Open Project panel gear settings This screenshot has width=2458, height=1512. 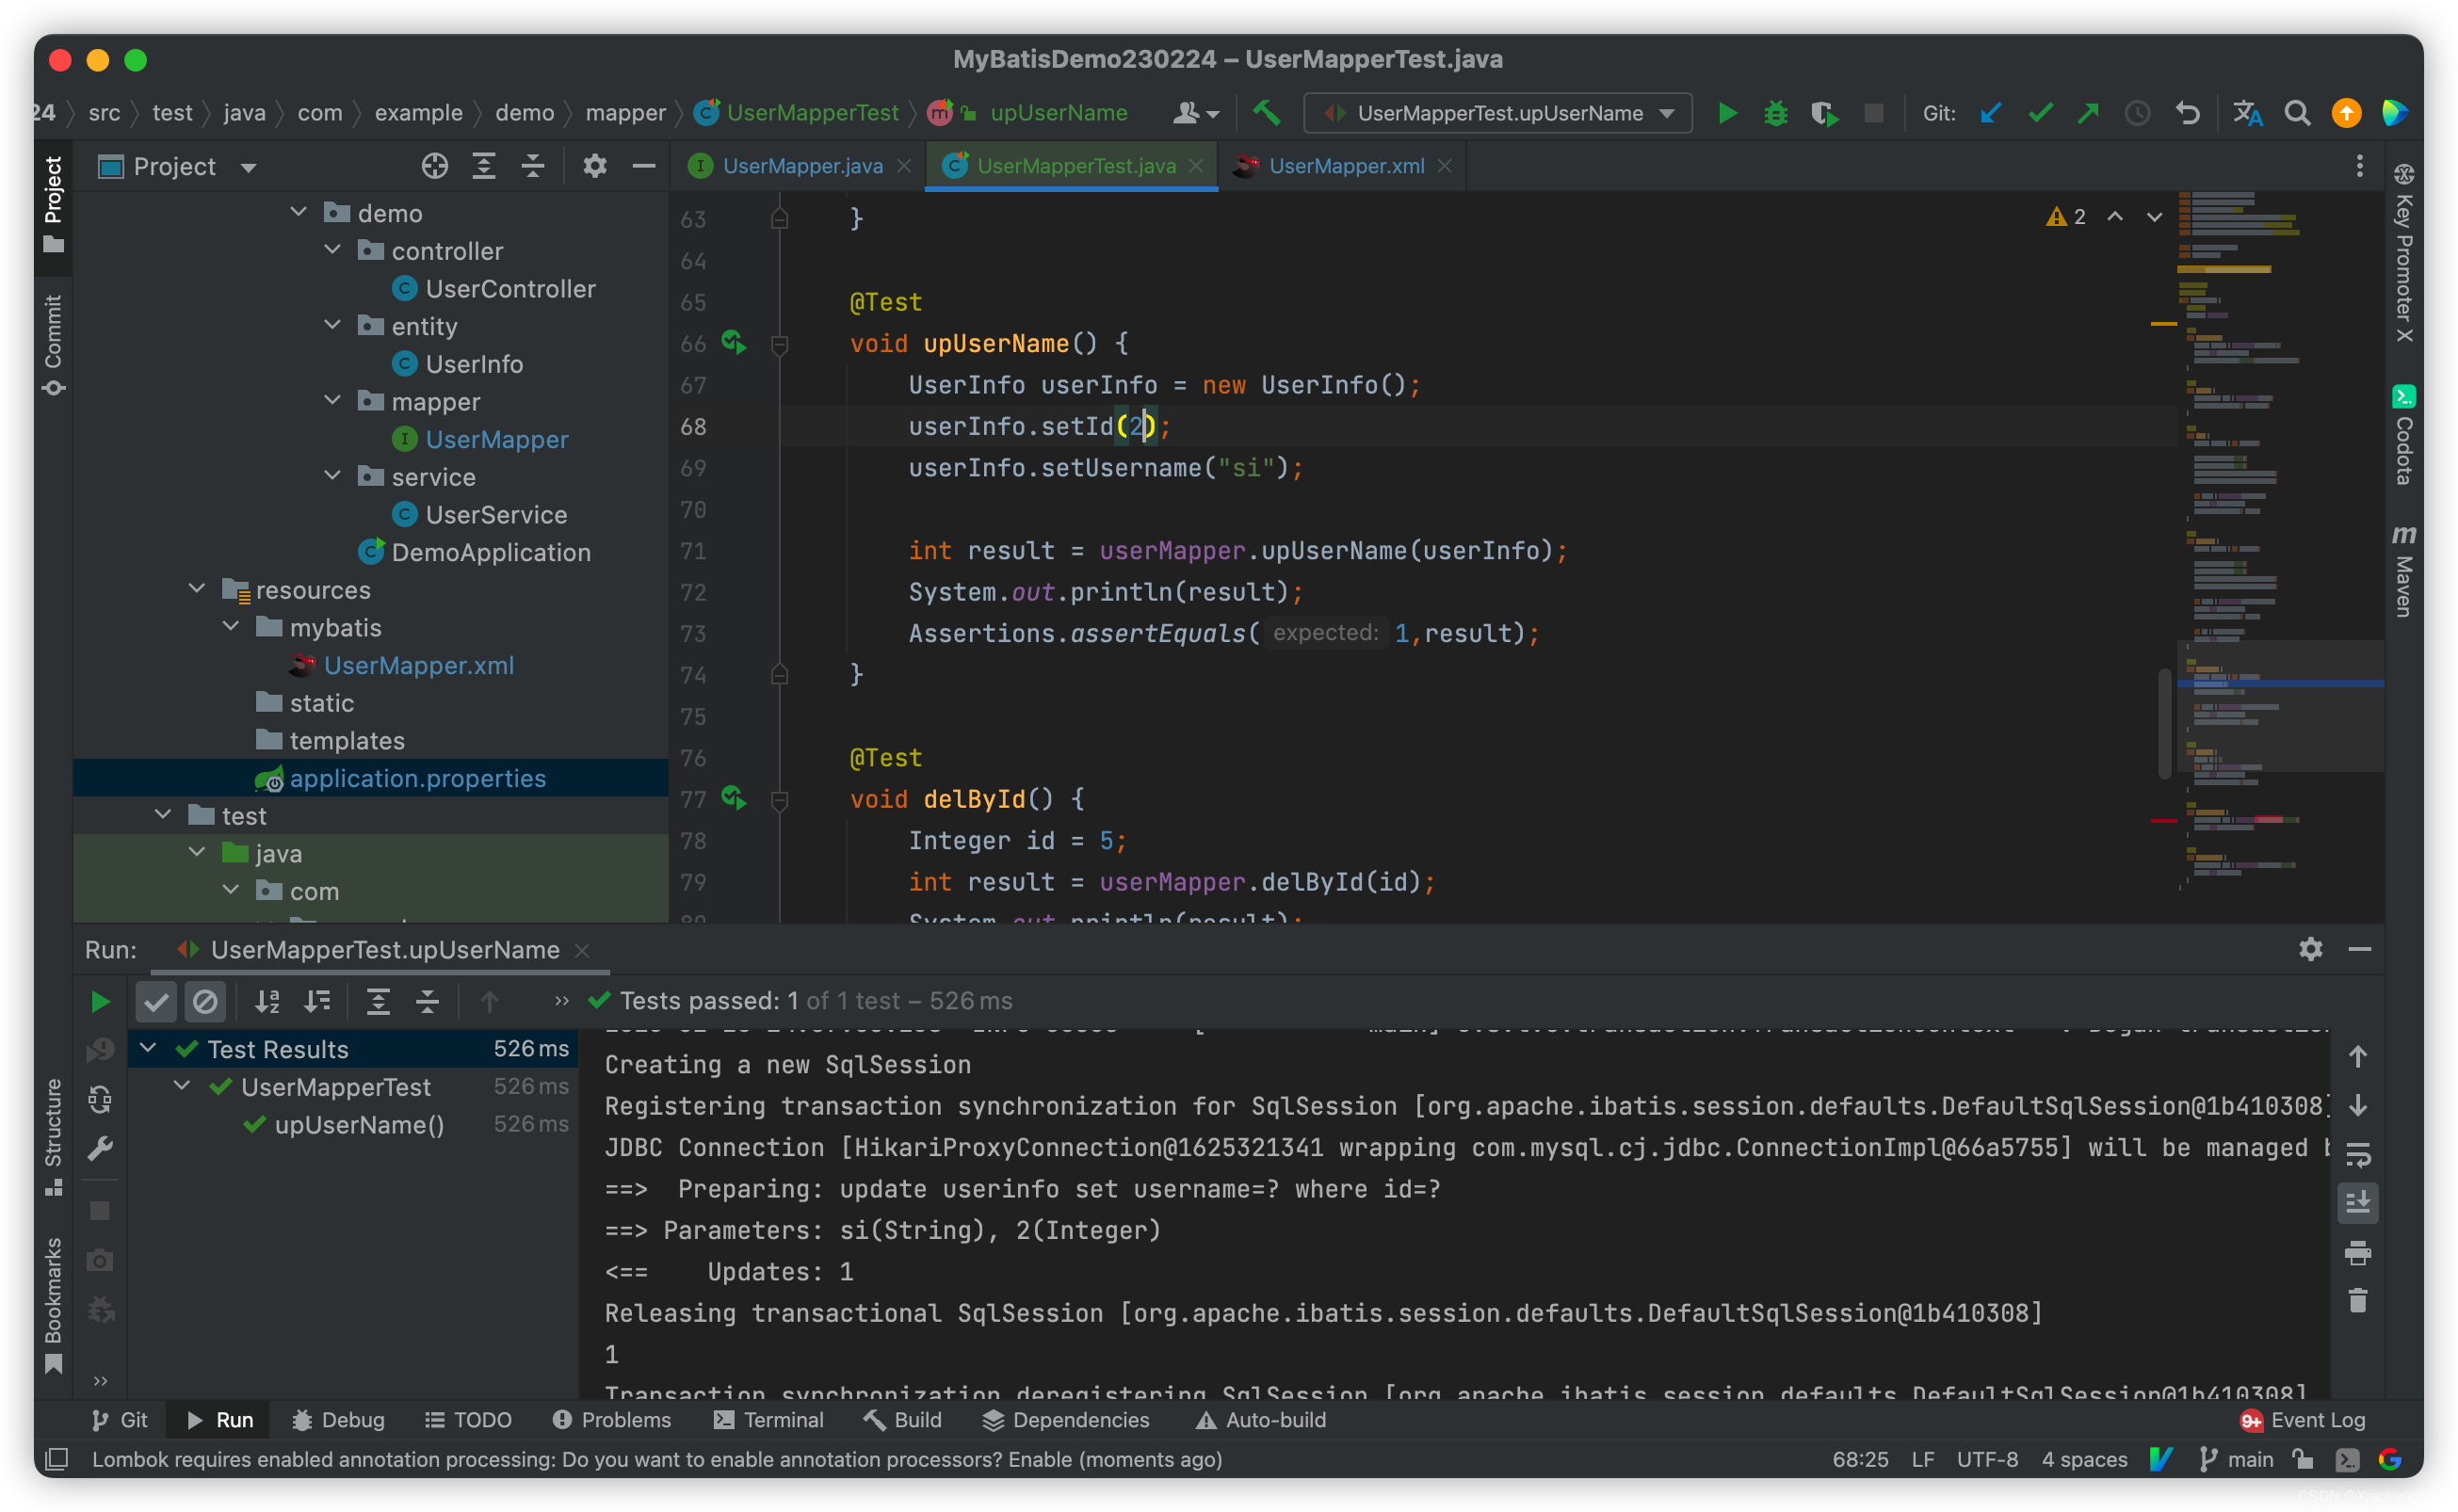595,166
